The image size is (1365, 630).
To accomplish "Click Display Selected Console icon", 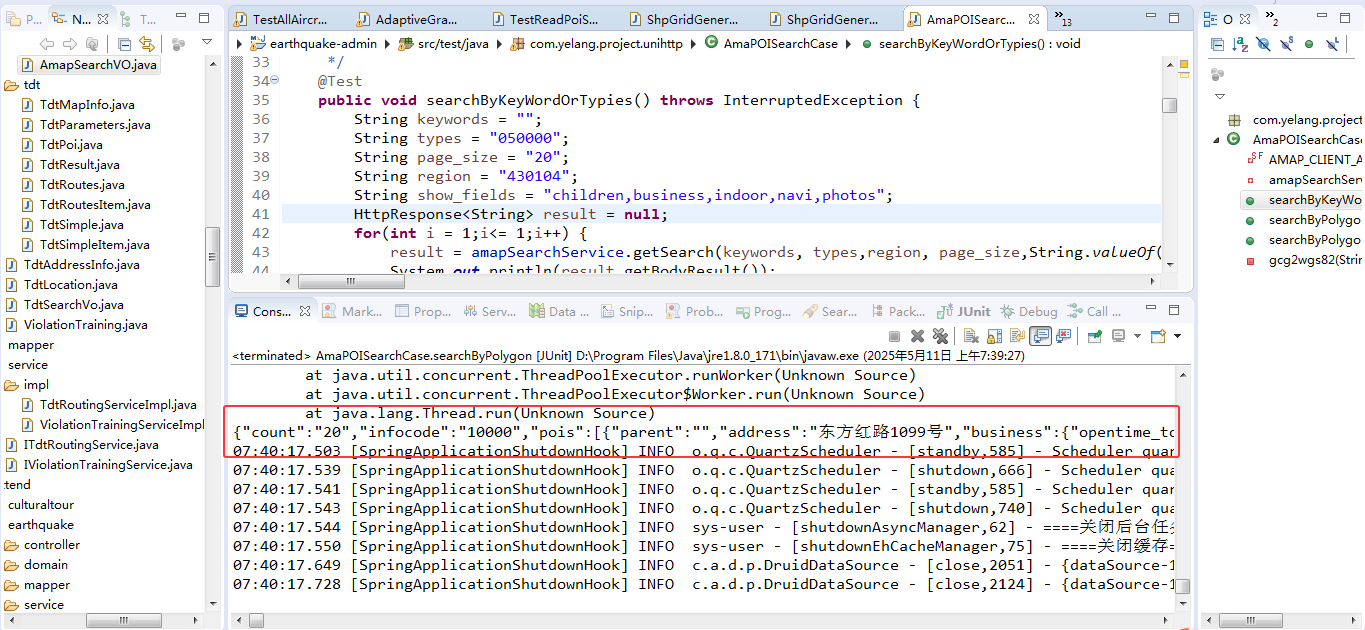I will [x=1119, y=337].
